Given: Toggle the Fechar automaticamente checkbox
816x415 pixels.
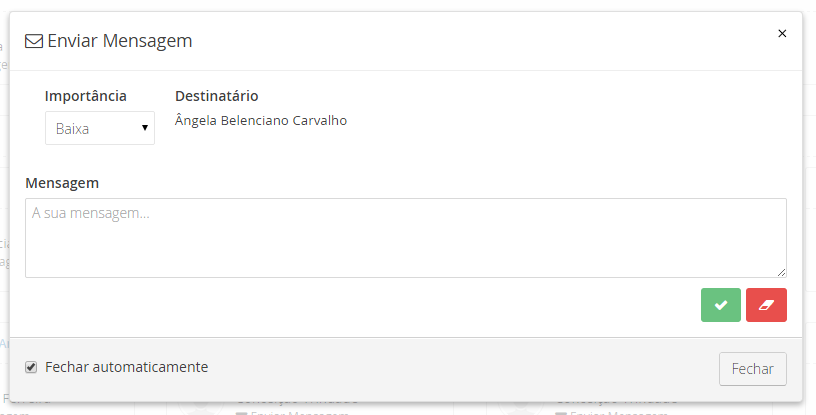Looking at the screenshot, I should pos(31,367).
